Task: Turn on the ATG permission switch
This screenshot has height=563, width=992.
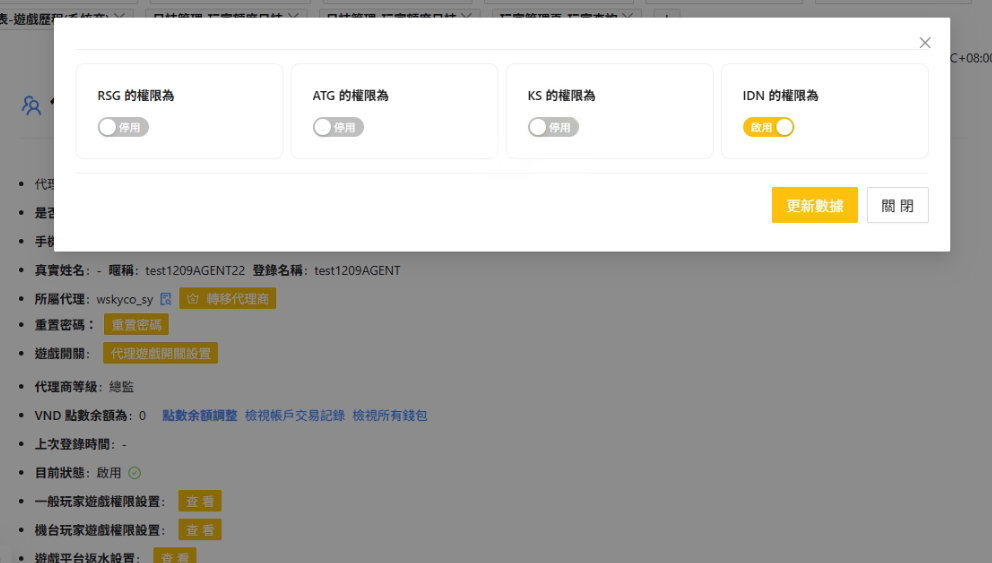Action: click(x=338, y=127)
